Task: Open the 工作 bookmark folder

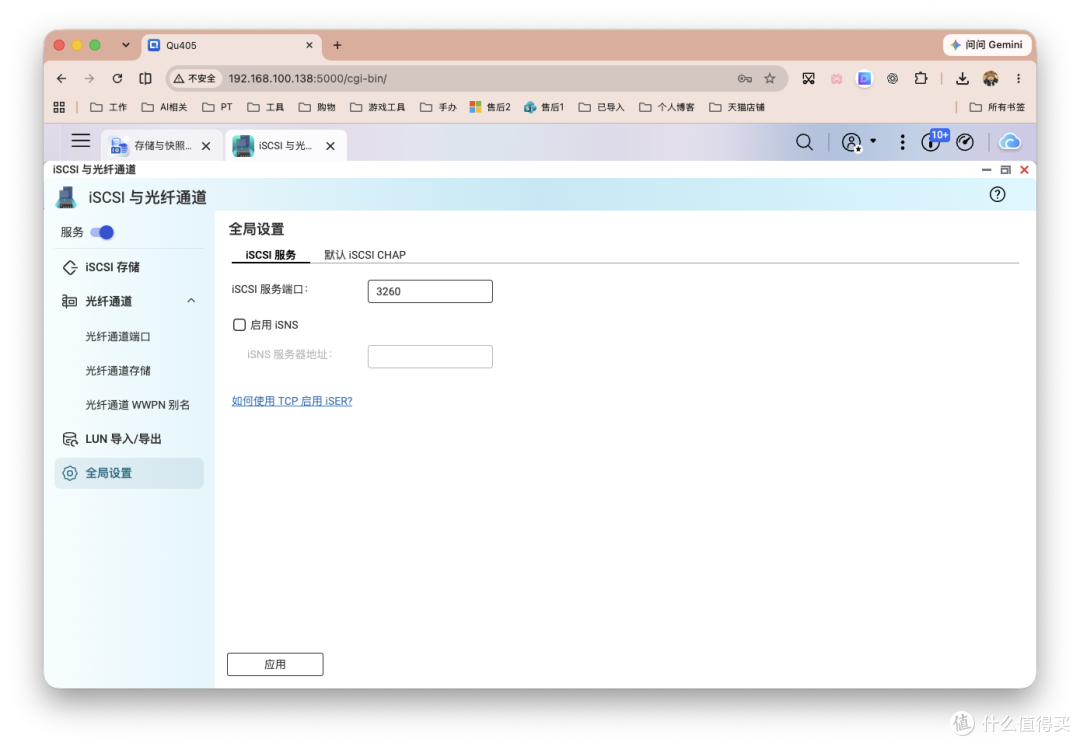Action: pyautogui.click(x=109, y=107)
